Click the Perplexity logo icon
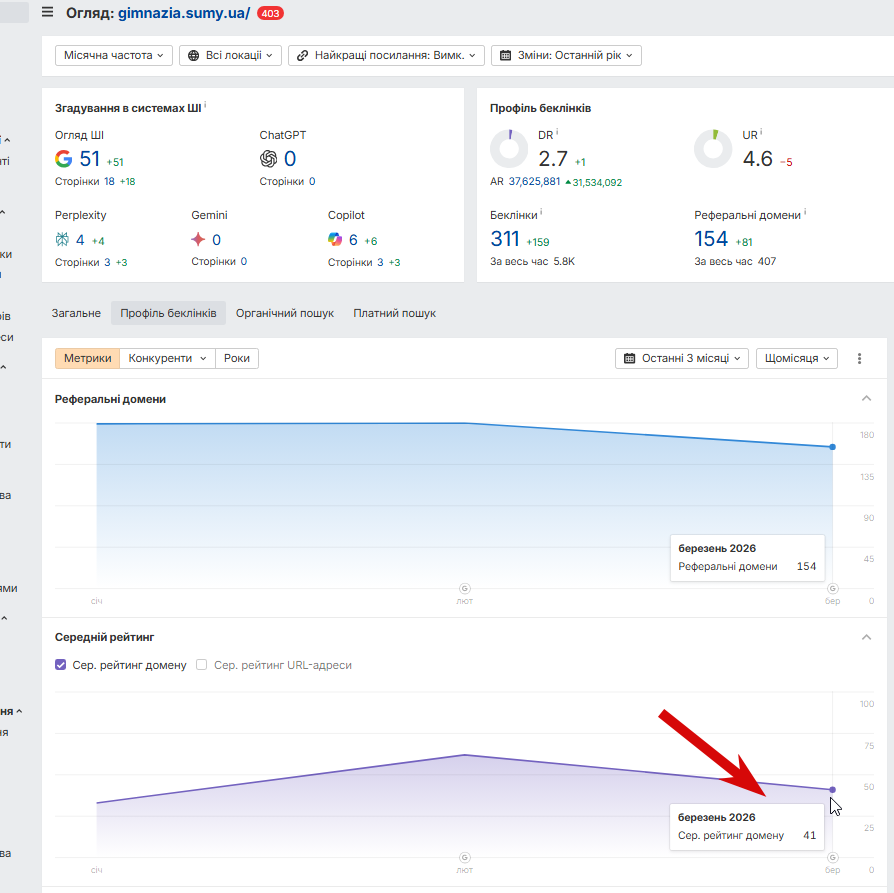The width and height of the screenshot is (894, 893). tap(62, 240)
